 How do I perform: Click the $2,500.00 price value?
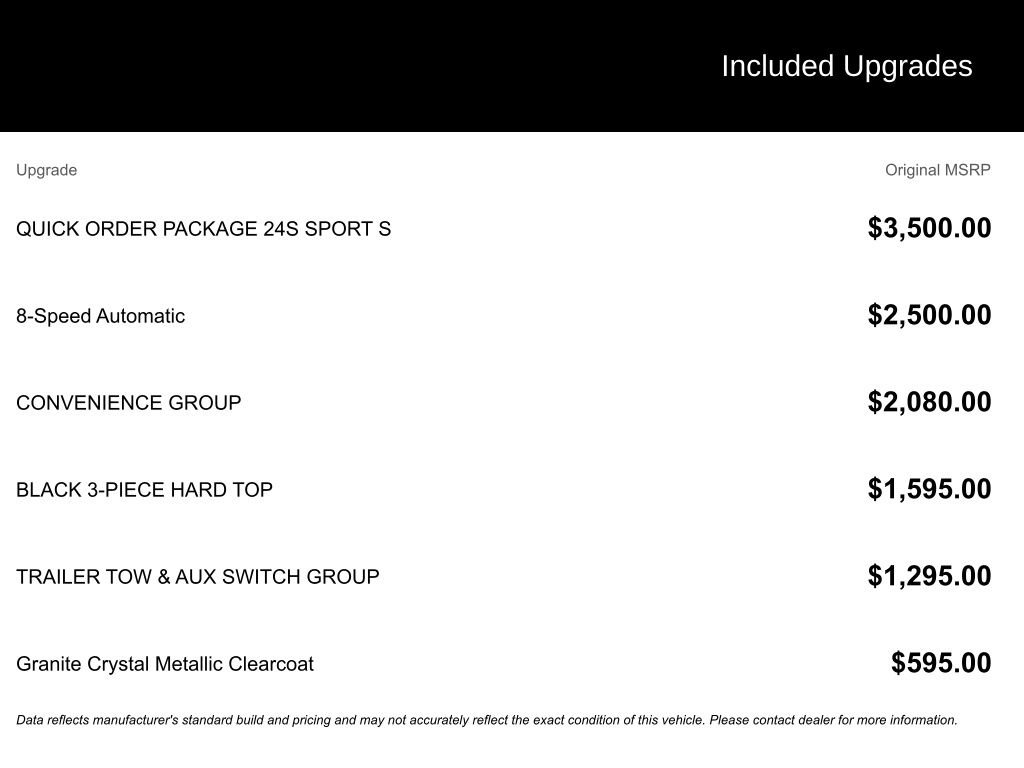(929, 315)
